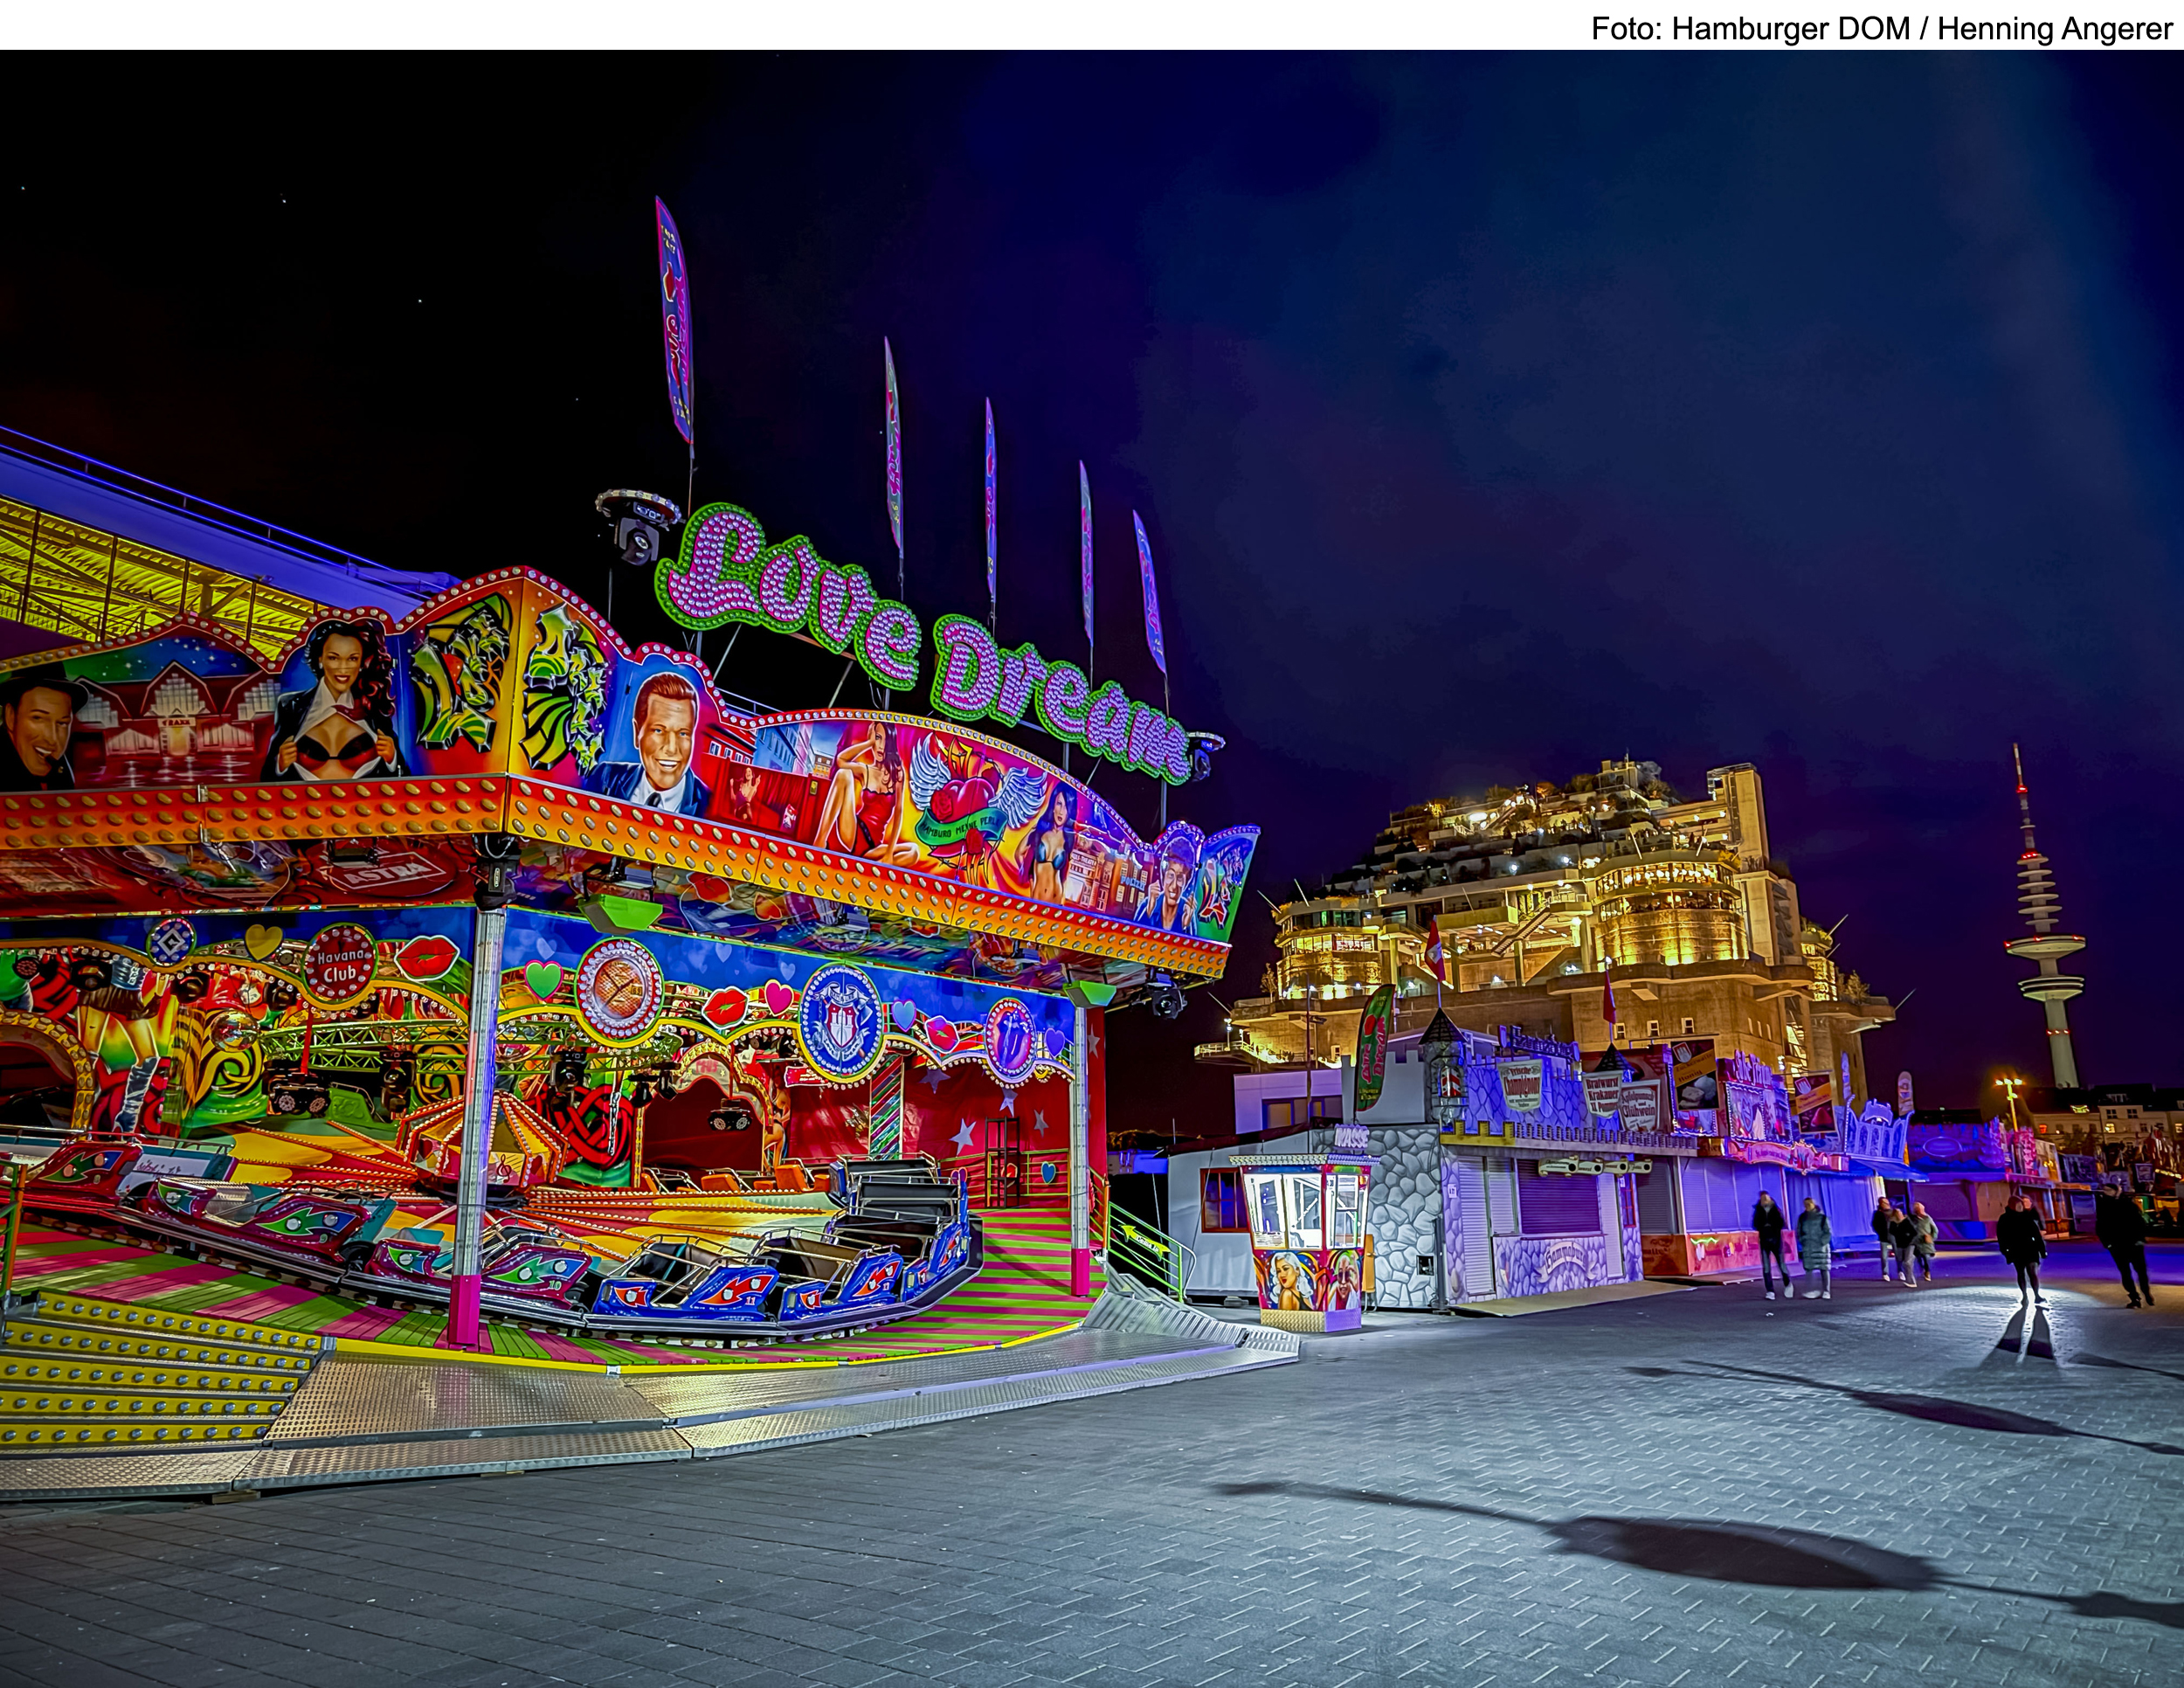Click the photo credit text 'Foto: Hamburger DOM'
2184x1688 pixels.
(1752, 28)
